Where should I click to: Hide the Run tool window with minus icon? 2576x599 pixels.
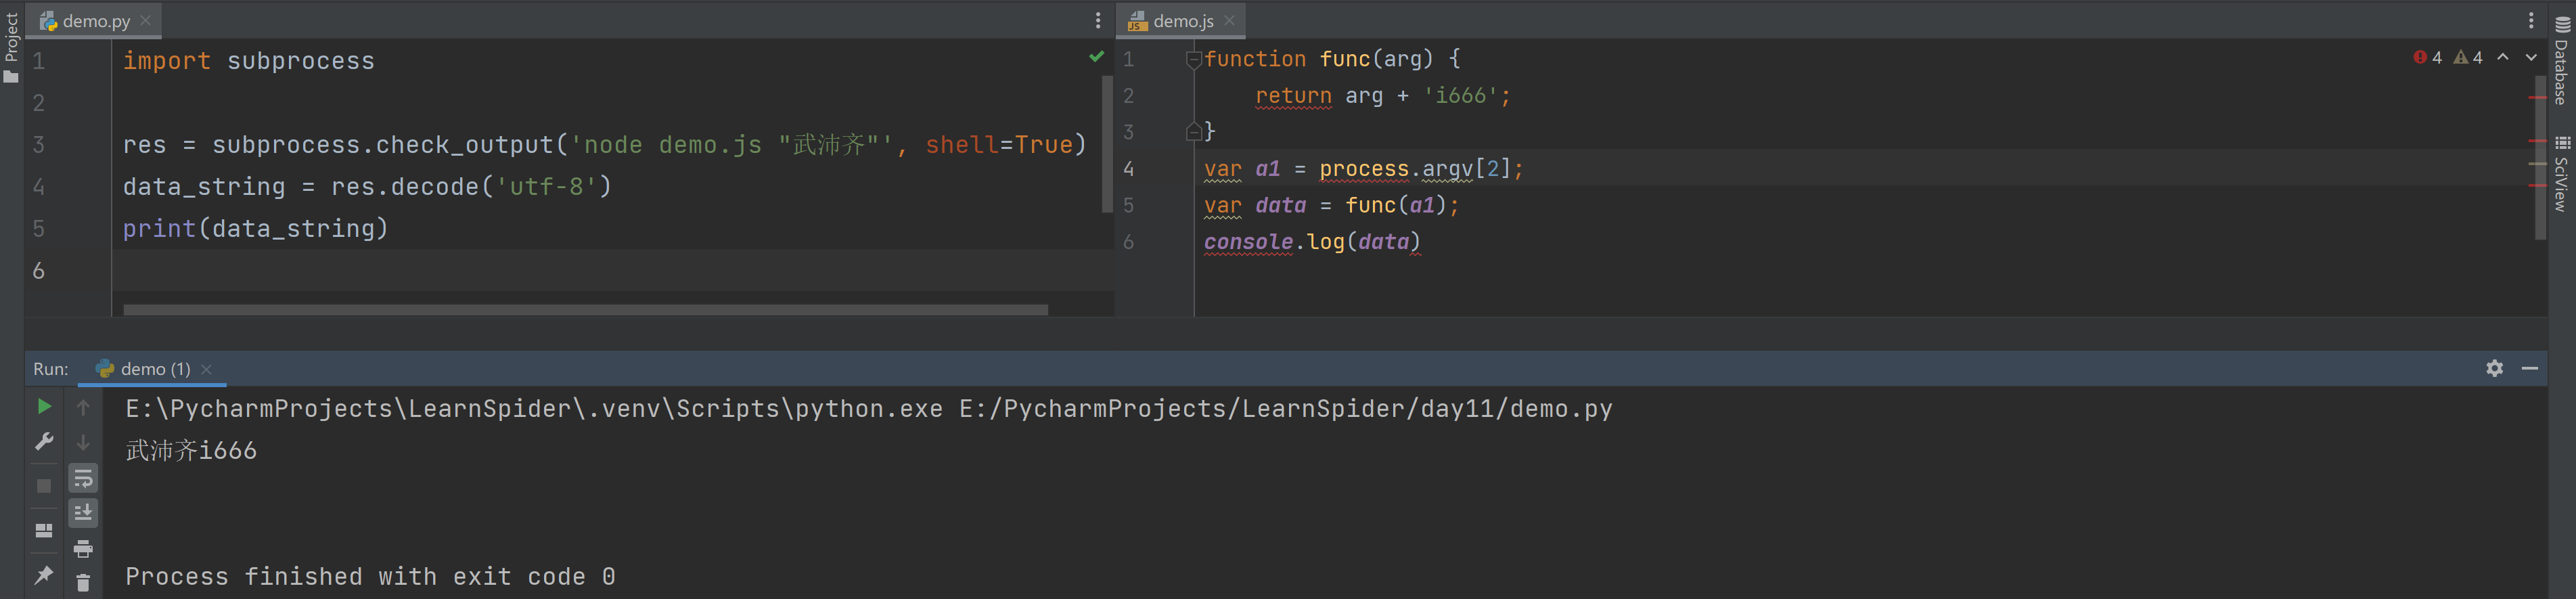click(x=2530, y=368)
